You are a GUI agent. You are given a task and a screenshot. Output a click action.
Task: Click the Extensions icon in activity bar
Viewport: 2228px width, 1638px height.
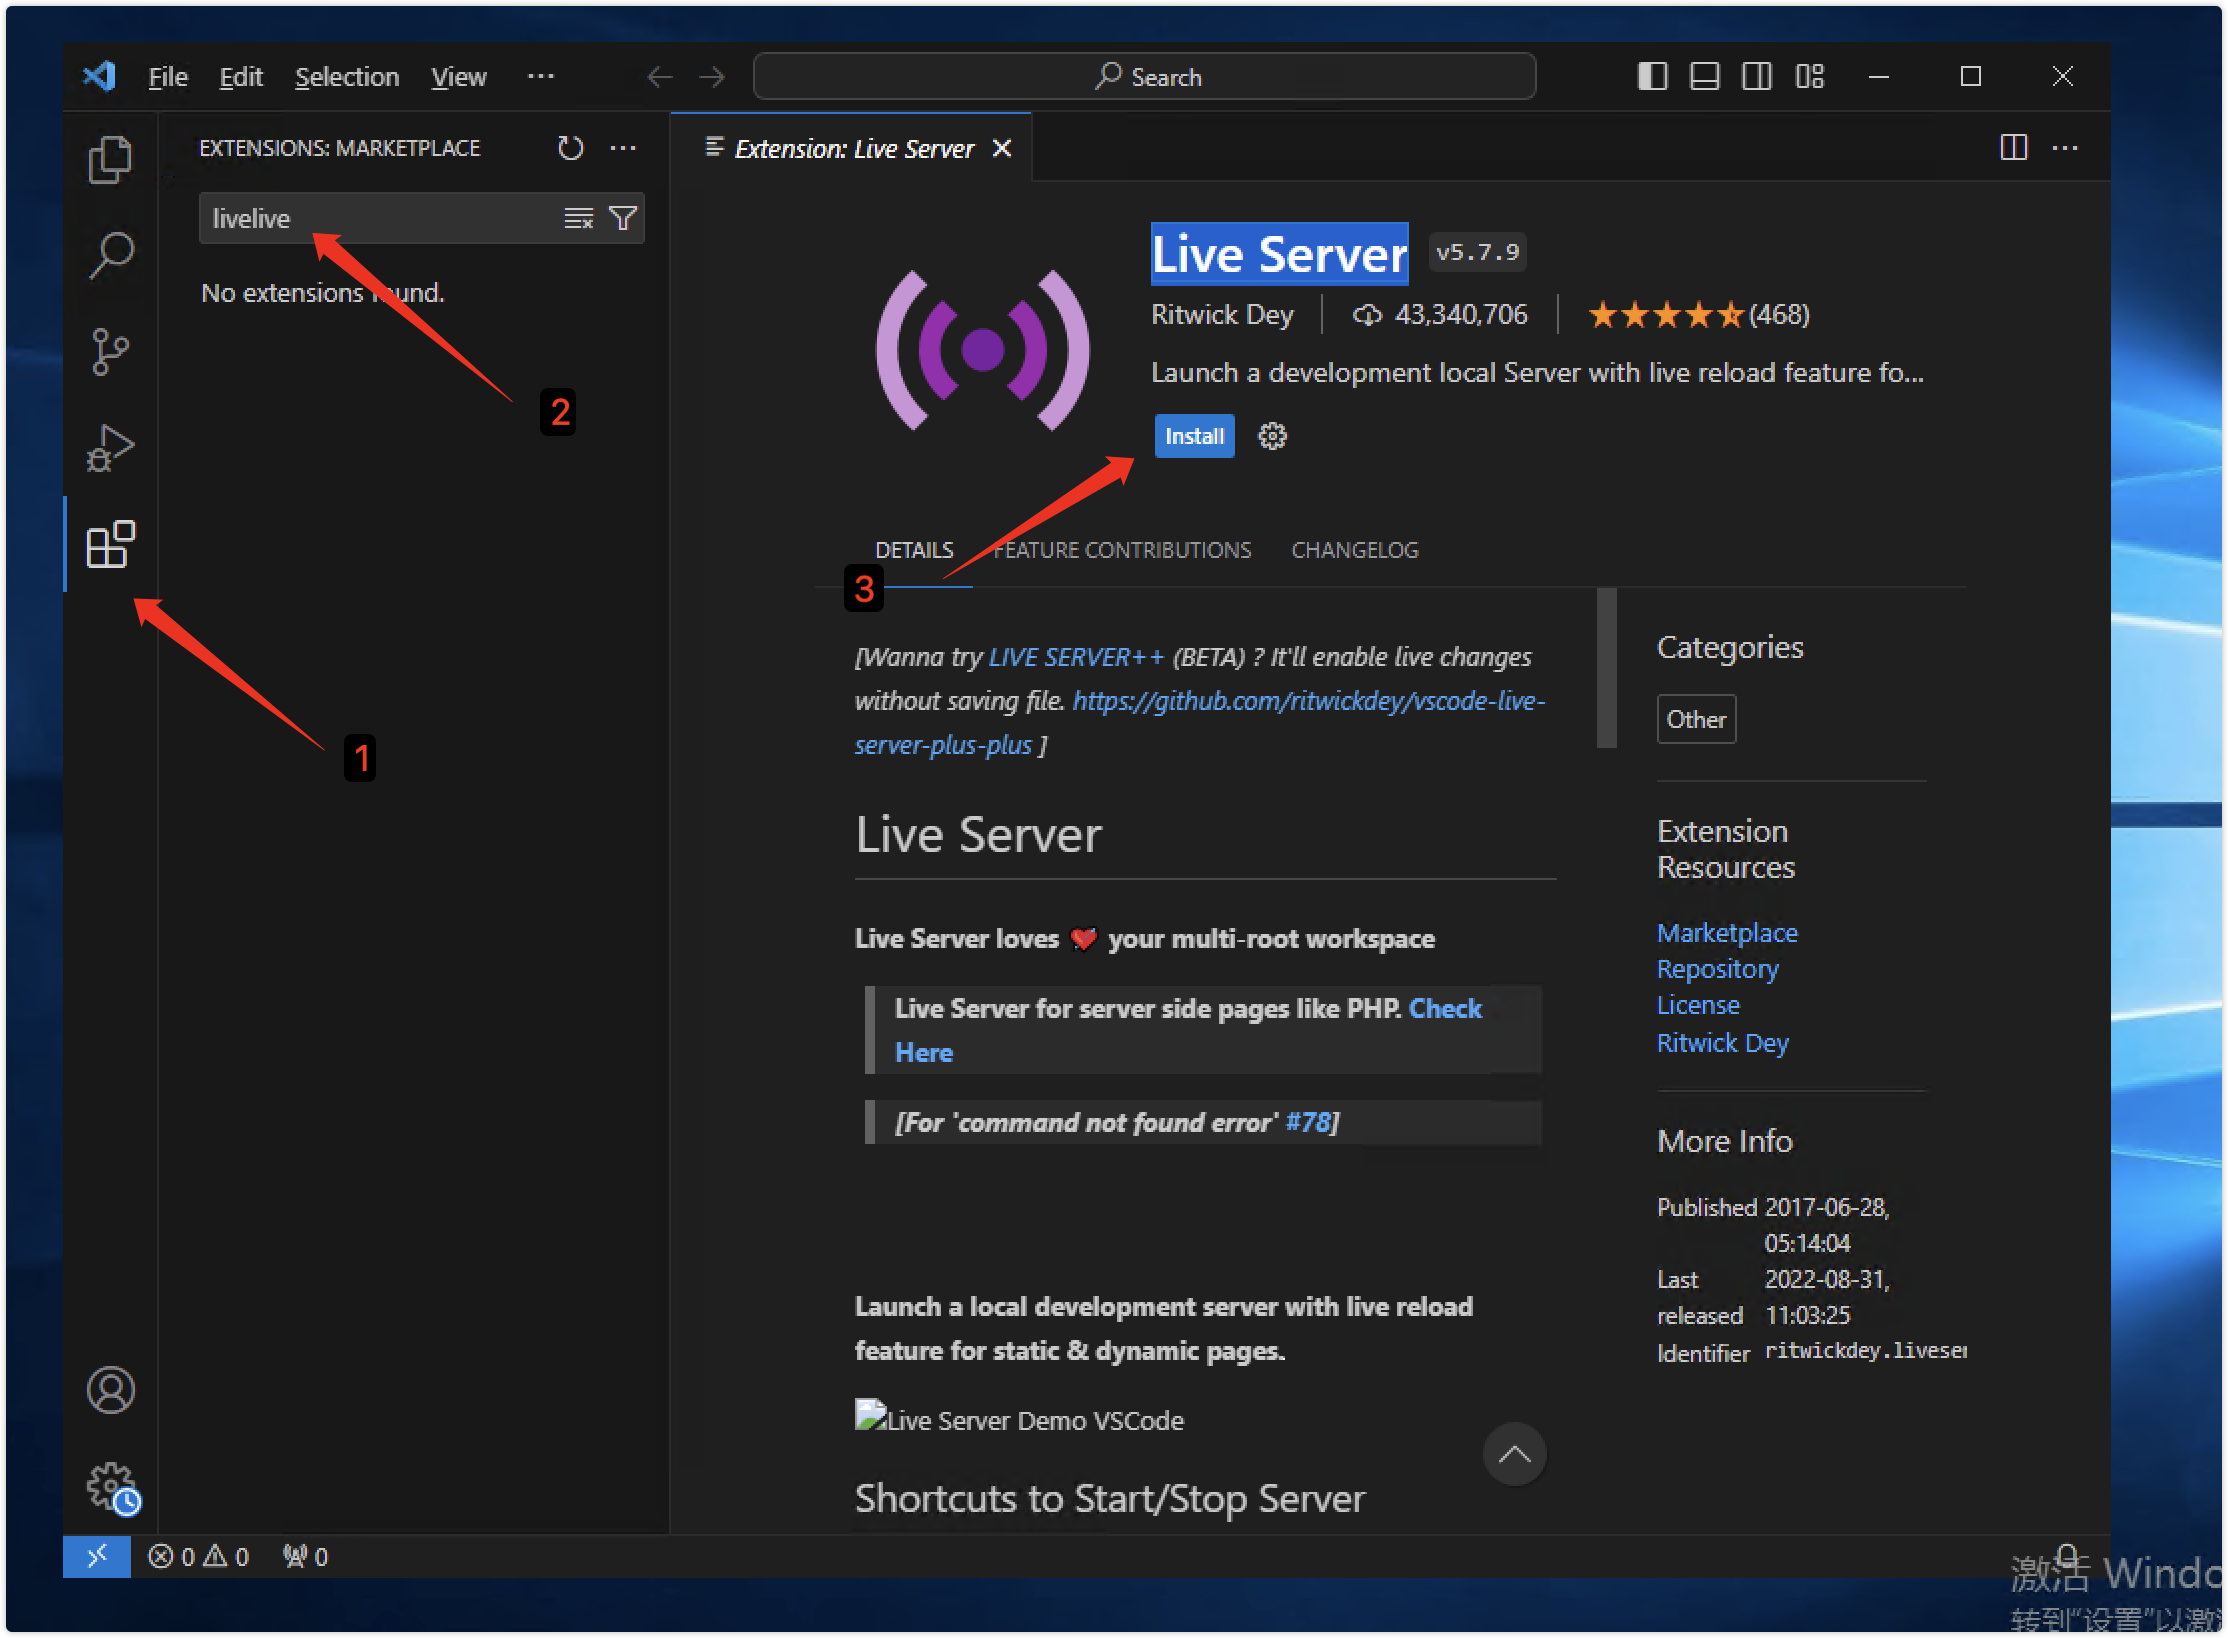[x=110, y=545]
